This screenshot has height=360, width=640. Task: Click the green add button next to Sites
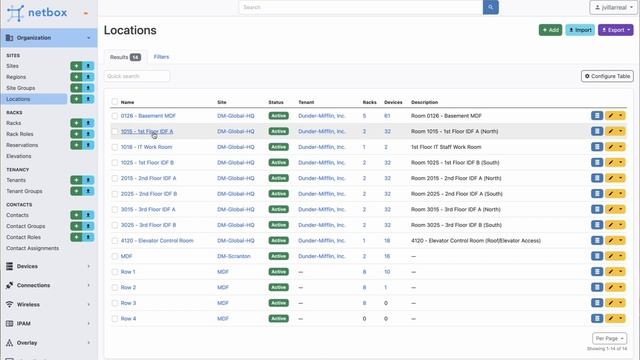click(76, 66)
